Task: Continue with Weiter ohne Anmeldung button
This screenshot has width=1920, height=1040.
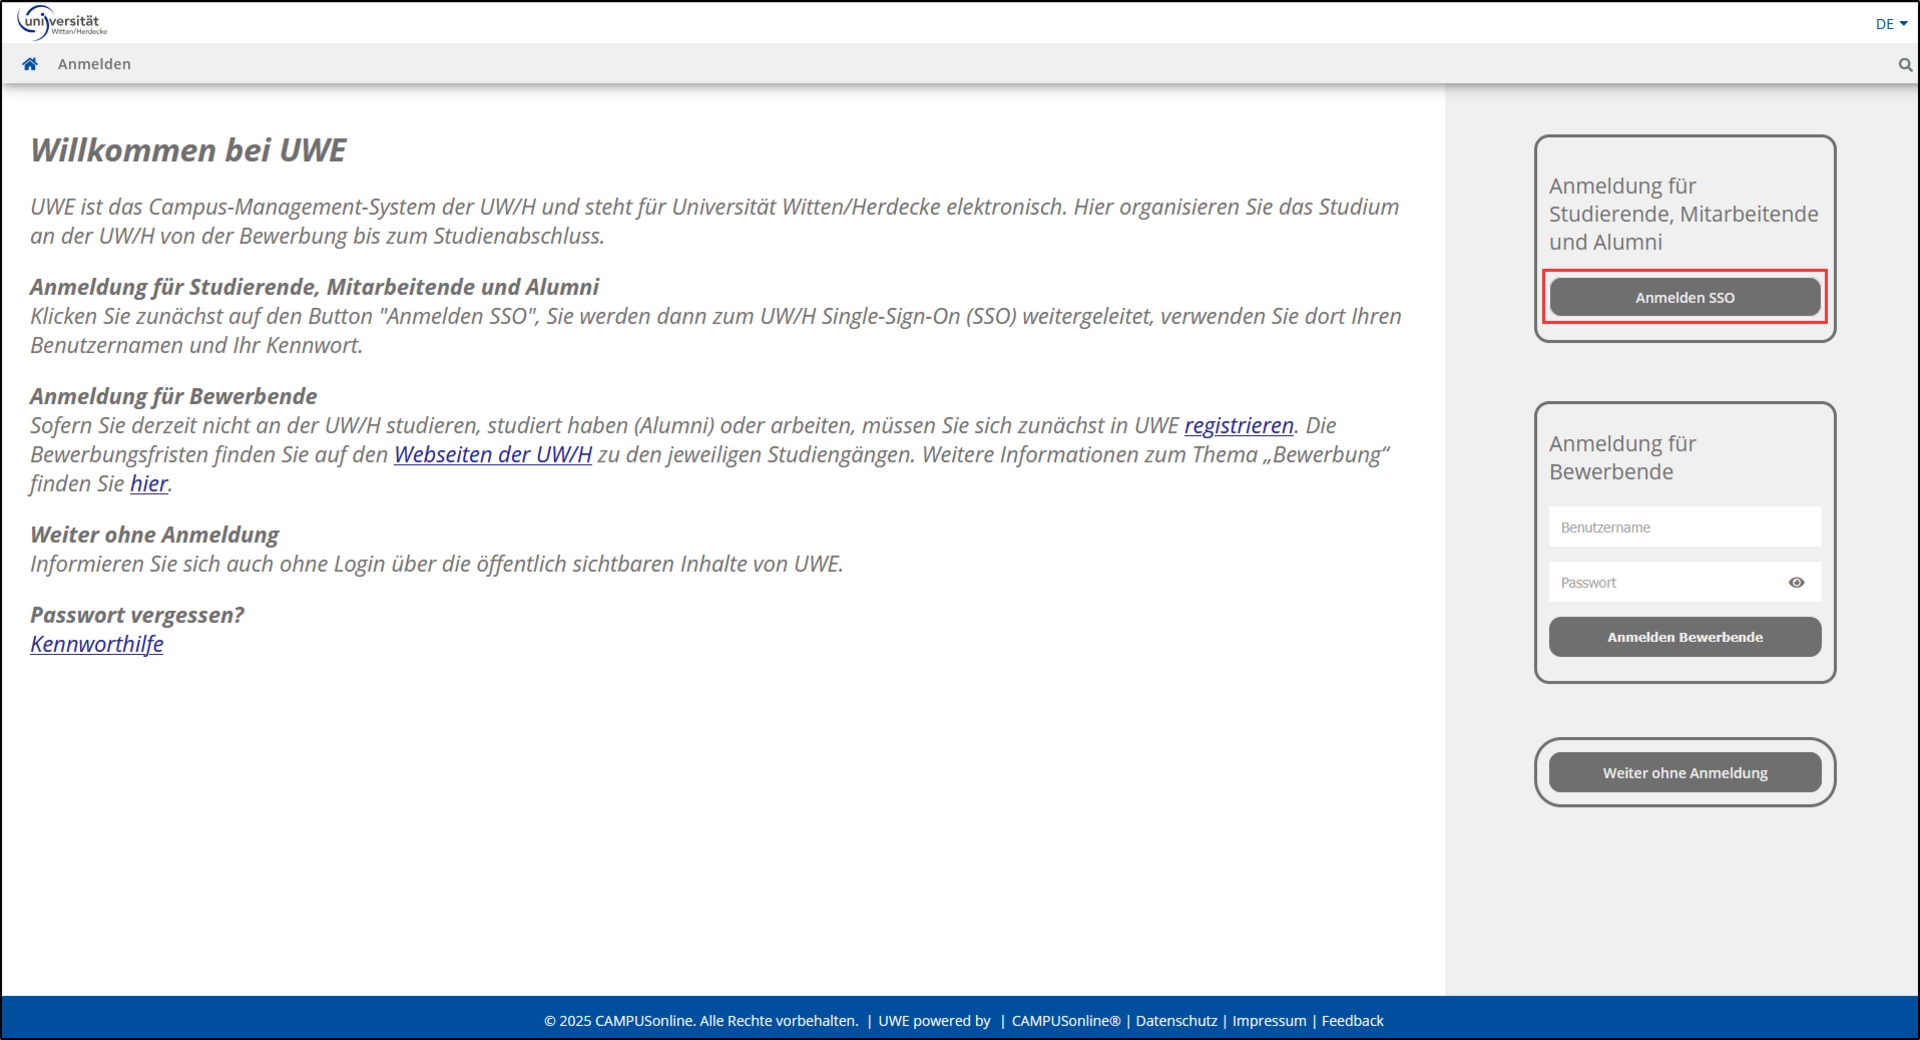Action: coord(1684,773)
